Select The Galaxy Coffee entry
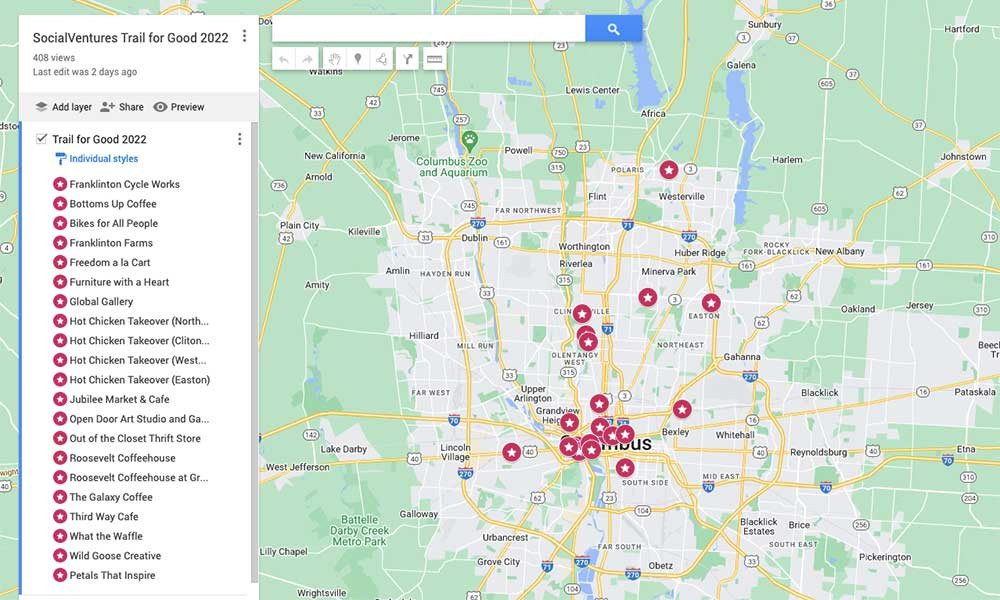This screenshot has width=1000, height=600. coord(111,497)
